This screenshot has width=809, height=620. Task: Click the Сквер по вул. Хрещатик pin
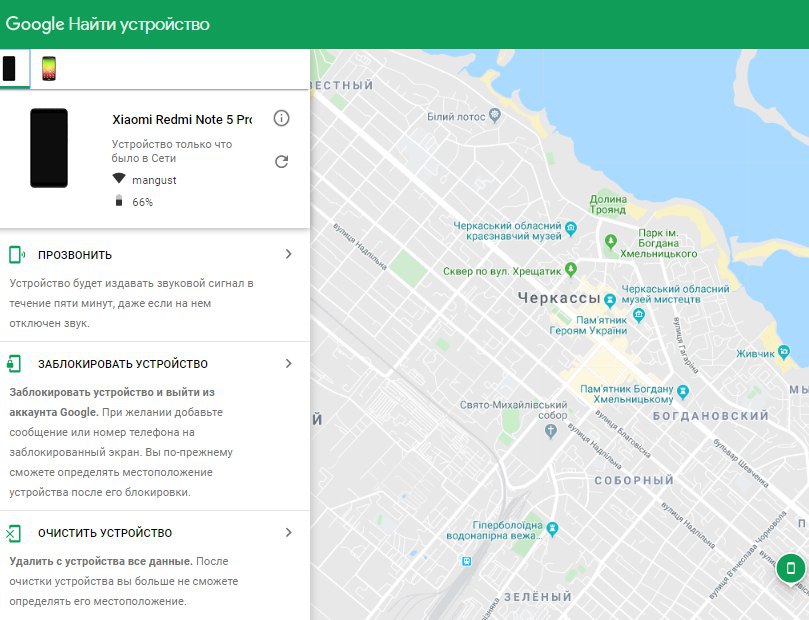tap(571, 269)
